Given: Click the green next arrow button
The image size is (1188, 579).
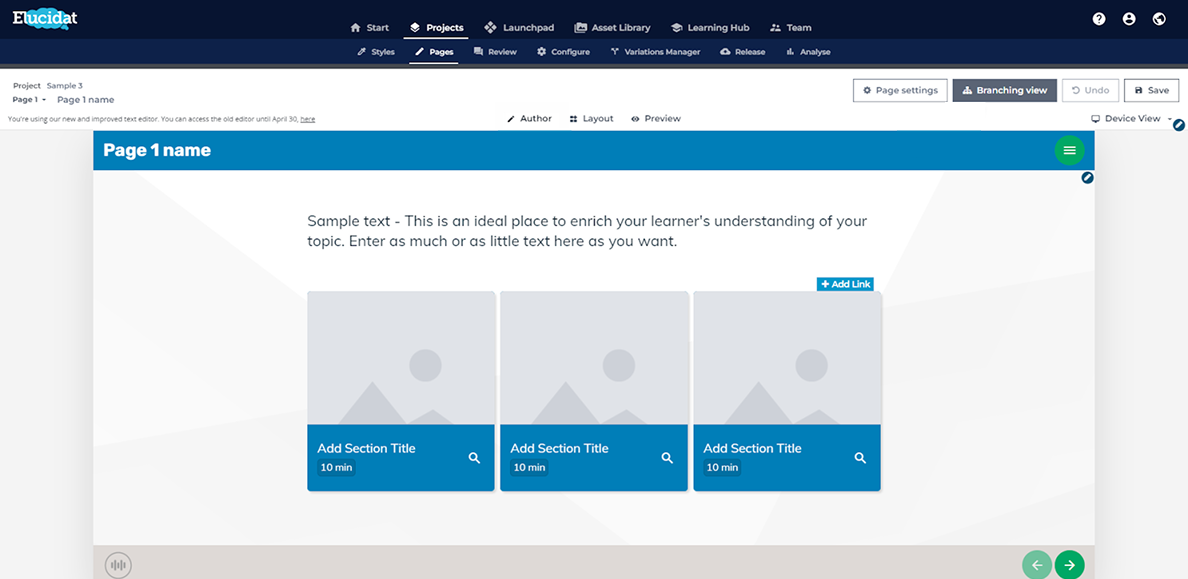Looking at the screenshot, I should (1069, 565).
